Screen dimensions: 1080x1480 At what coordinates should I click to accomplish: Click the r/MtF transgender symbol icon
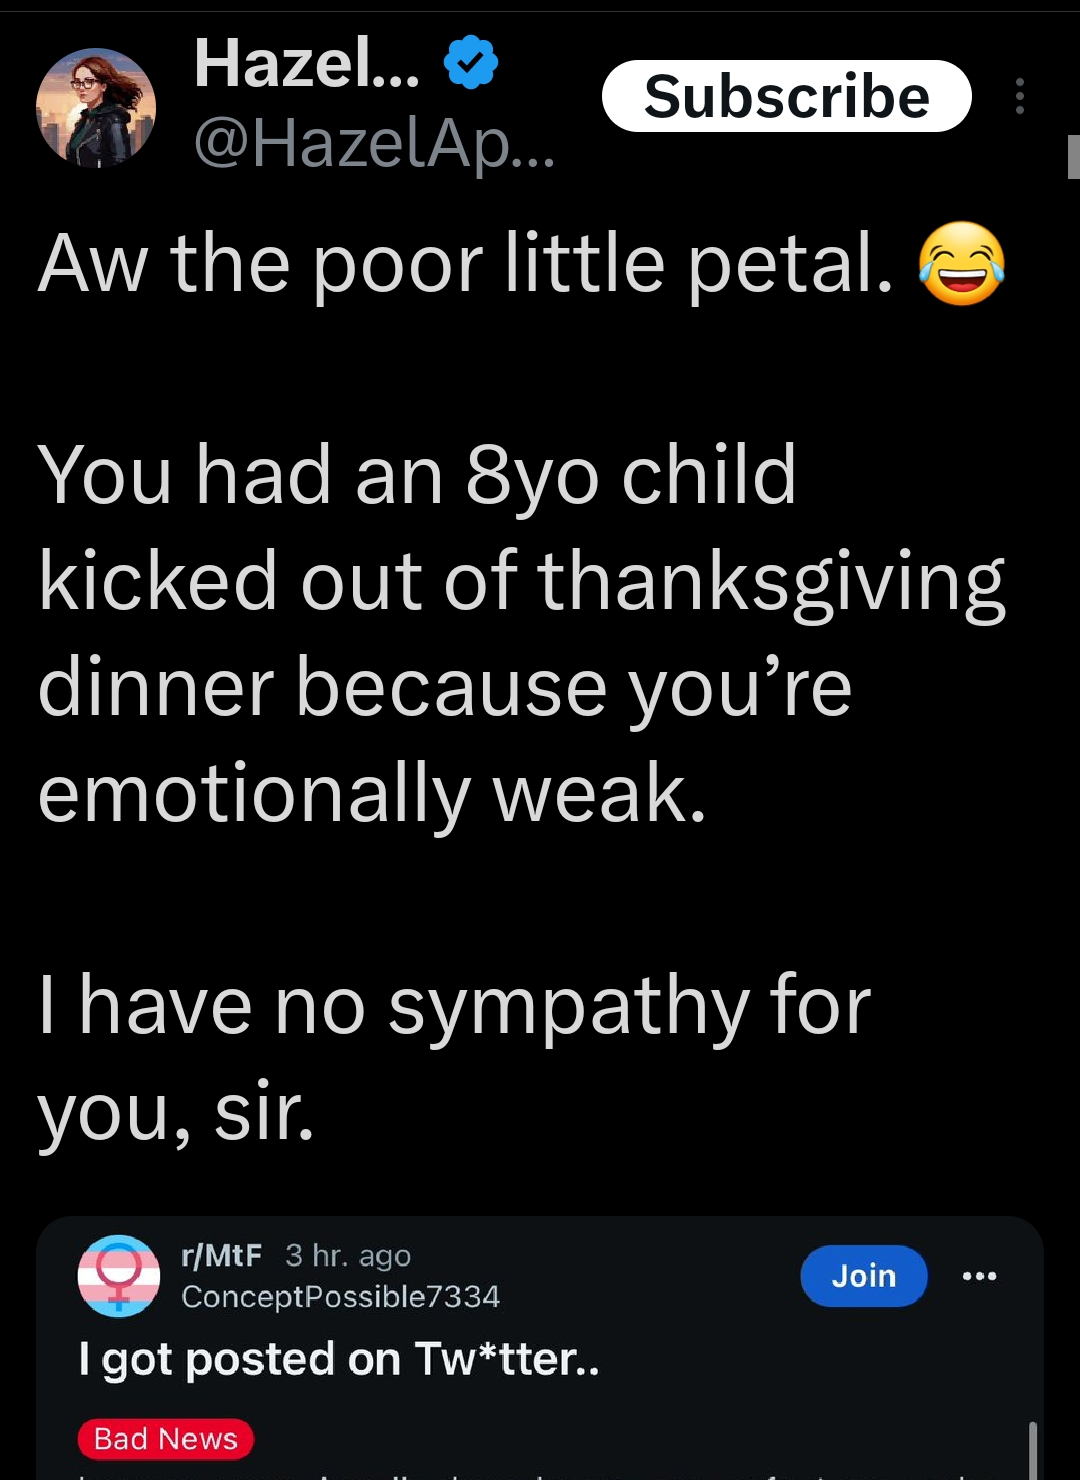tap(119, 1275)
